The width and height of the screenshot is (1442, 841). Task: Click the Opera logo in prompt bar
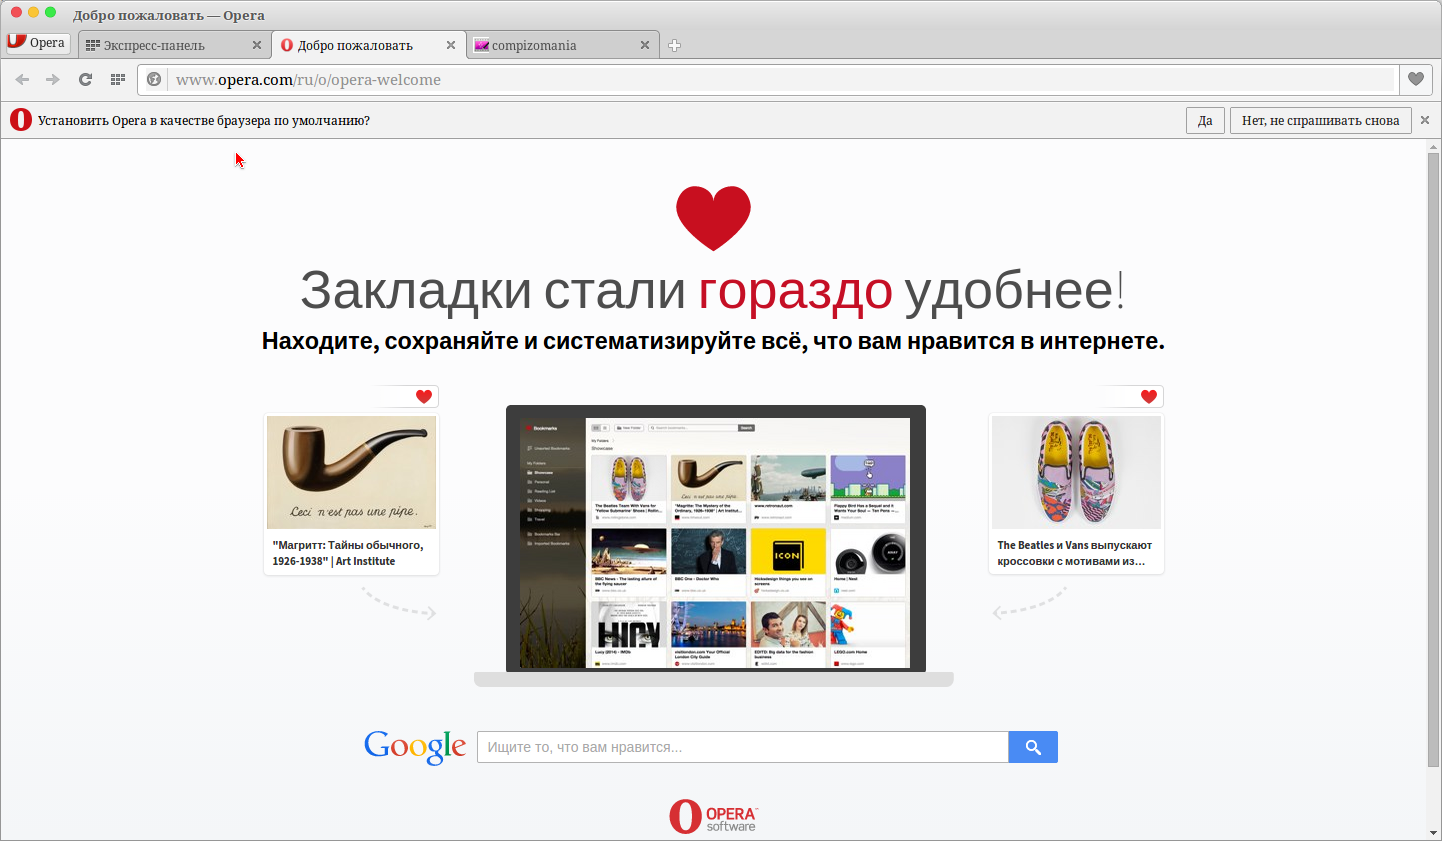coord(21,120)
